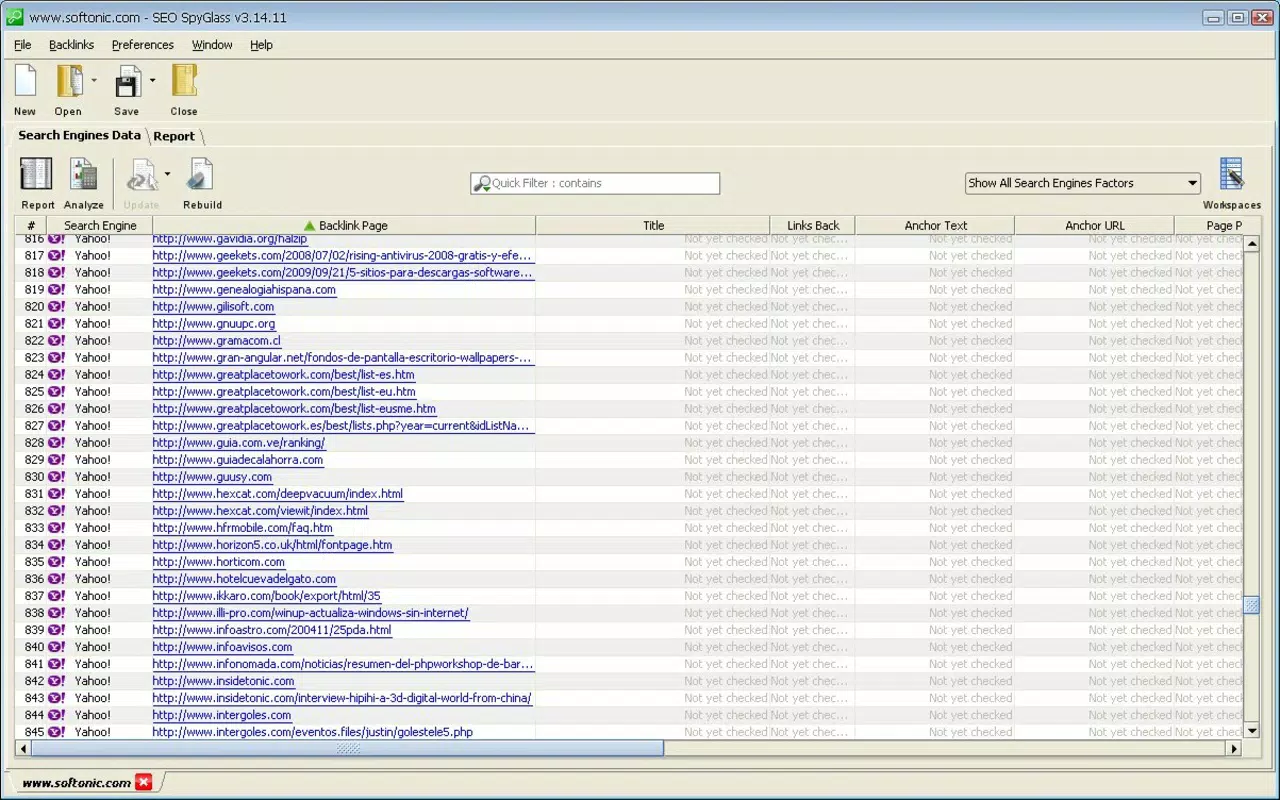
Task: Open the Workspaces icon
Action: point(1231,174)
